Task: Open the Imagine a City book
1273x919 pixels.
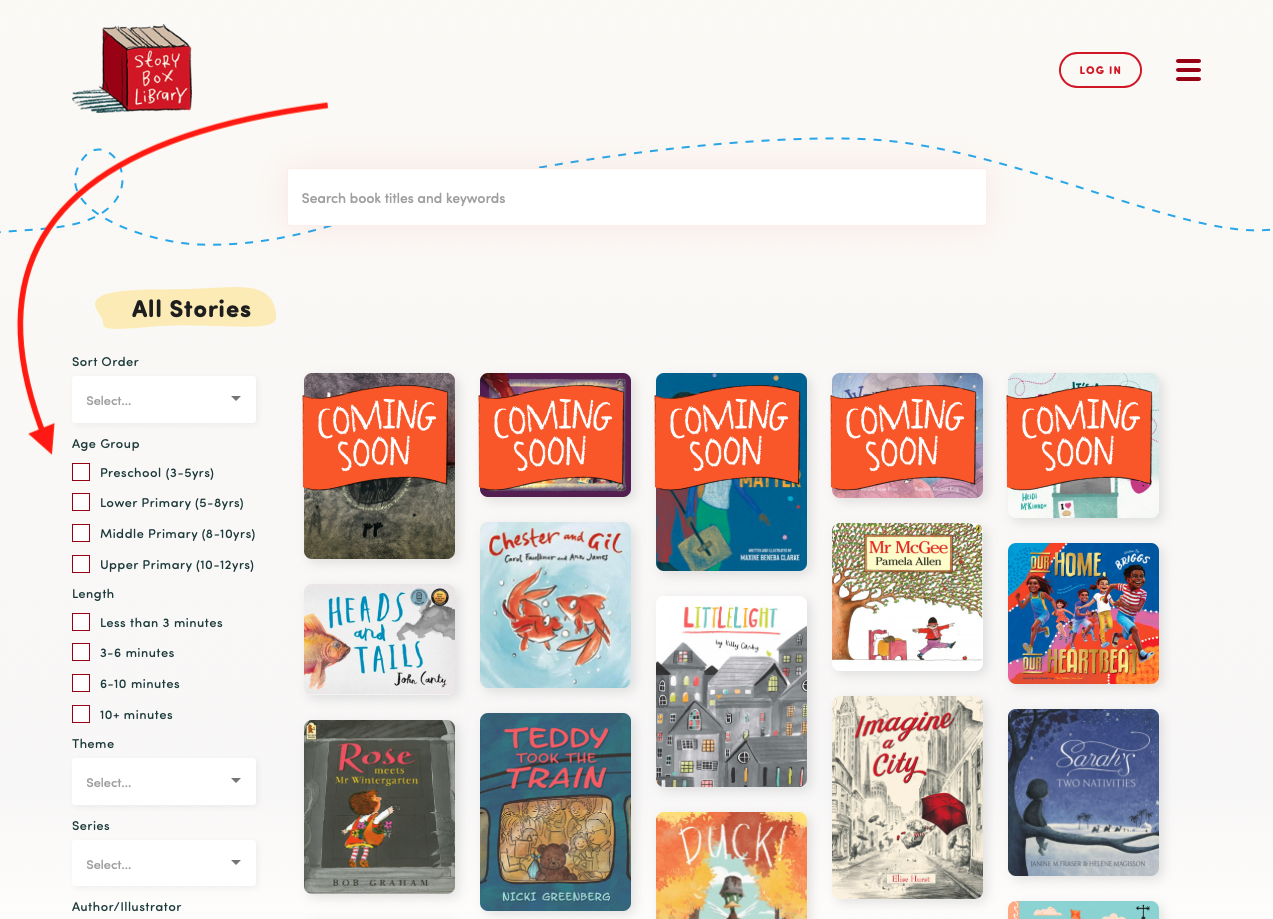Action: click(x=907, y=797)
